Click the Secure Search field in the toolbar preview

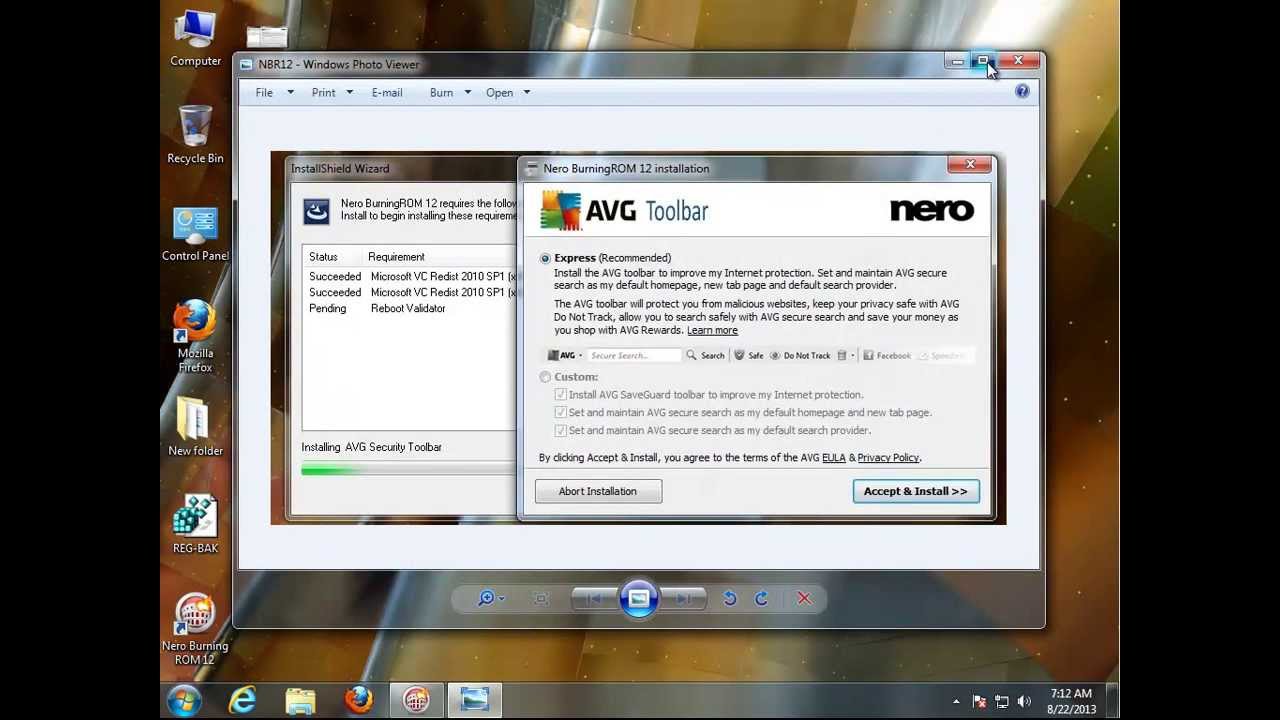pos(634,355)
